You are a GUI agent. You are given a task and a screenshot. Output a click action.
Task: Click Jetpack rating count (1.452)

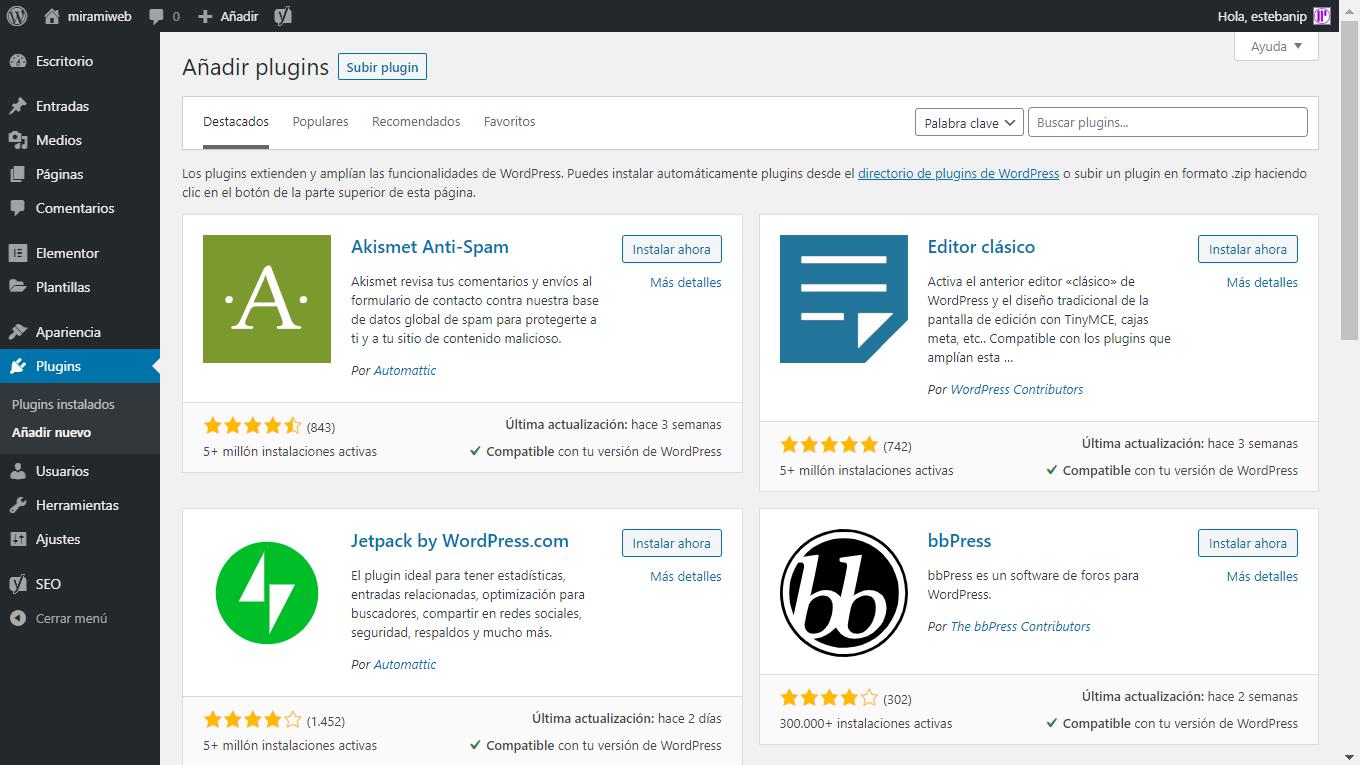pyautogui.click(x=326, y=721)
